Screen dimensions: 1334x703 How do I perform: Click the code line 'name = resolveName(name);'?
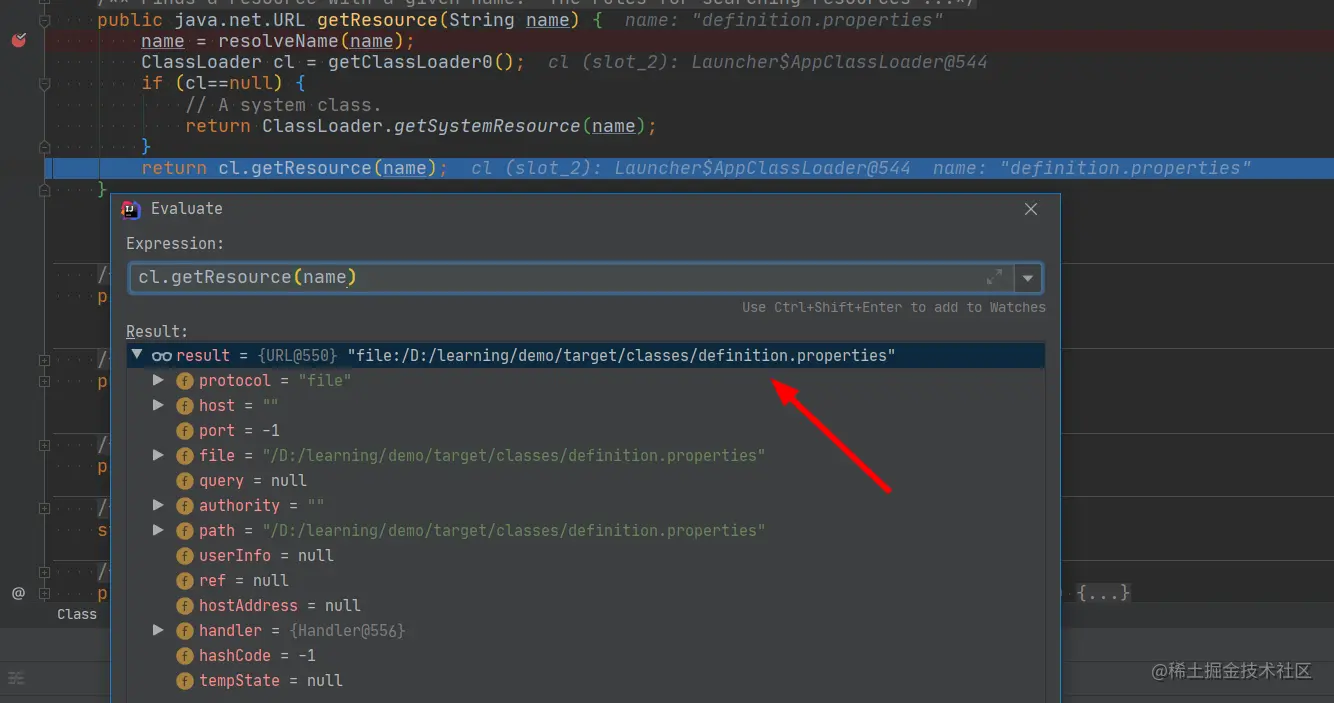(278, 41)
